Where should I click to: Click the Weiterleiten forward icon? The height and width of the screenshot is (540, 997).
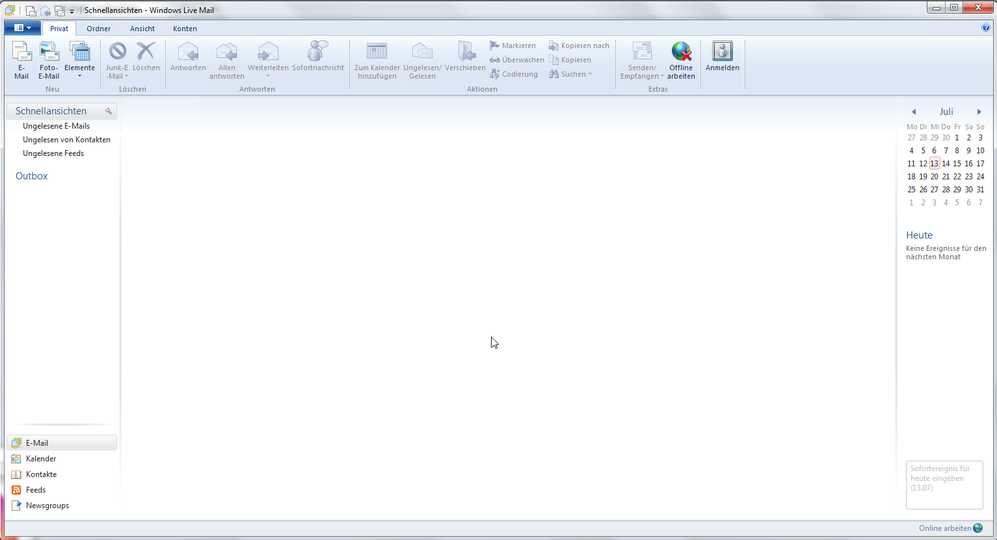click(268, 51)
